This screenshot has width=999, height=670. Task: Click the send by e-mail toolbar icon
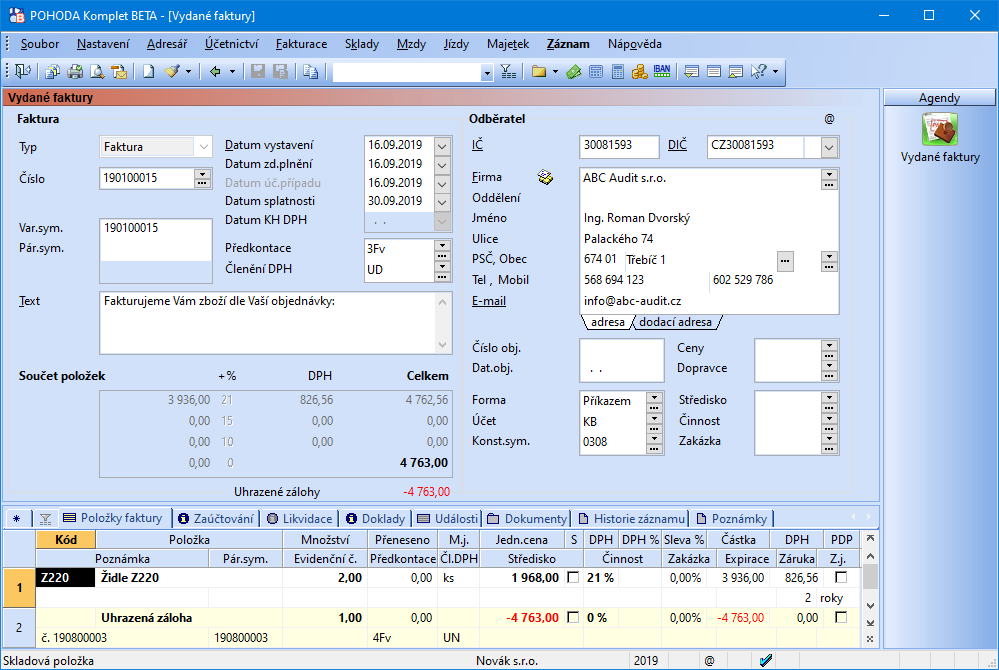coord(119,71)
